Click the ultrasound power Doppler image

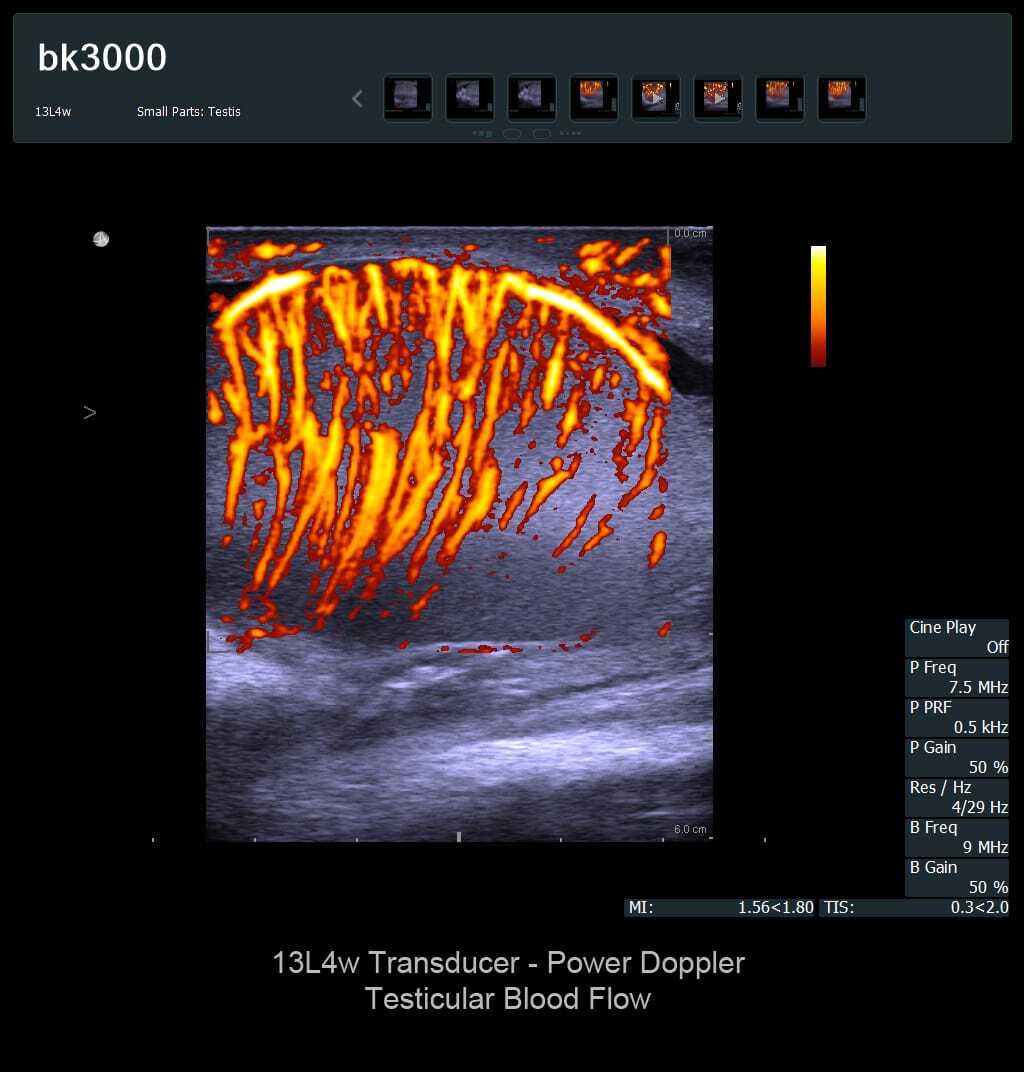(x=459, y=533)
